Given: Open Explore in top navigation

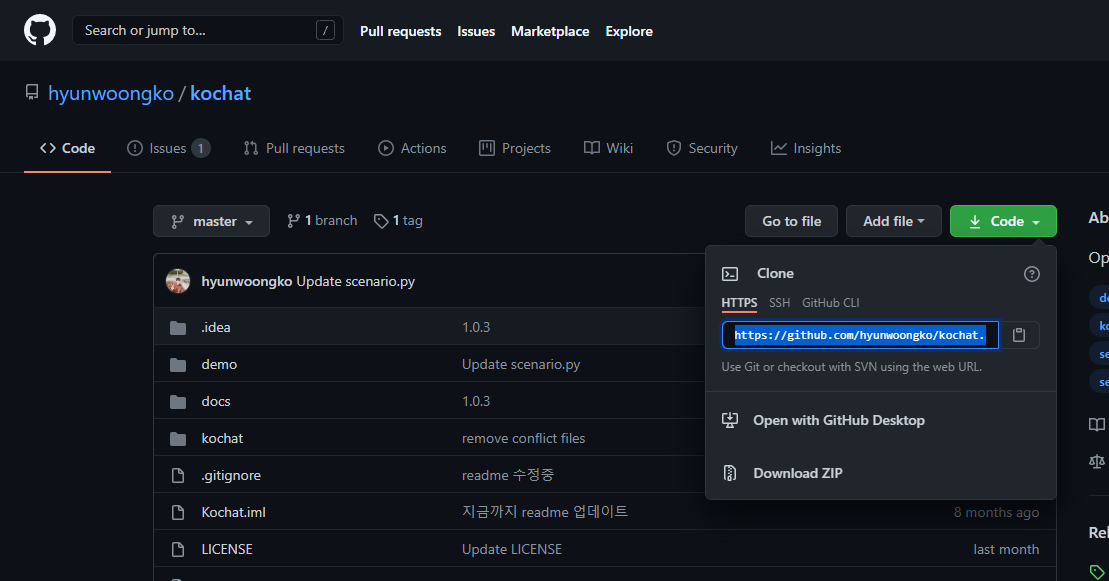Looking at the screenshot, I should [629, 31].
